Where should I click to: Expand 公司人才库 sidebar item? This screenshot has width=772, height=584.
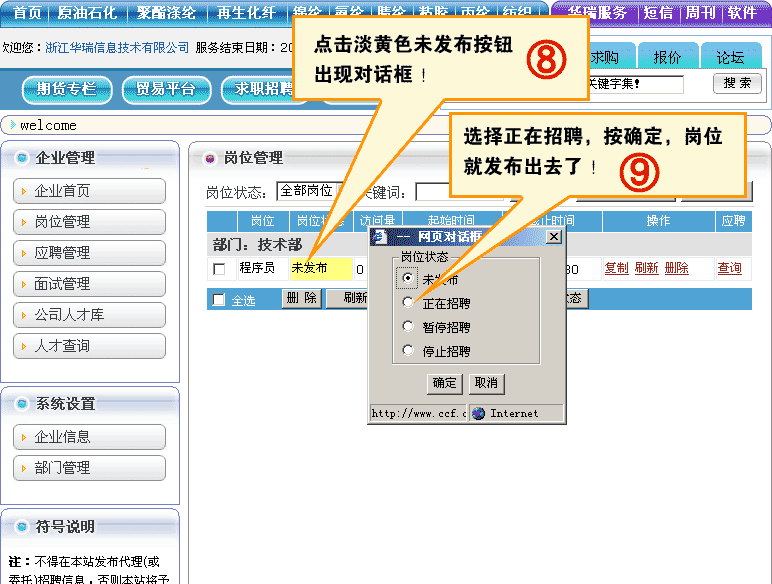pos(90,315)
